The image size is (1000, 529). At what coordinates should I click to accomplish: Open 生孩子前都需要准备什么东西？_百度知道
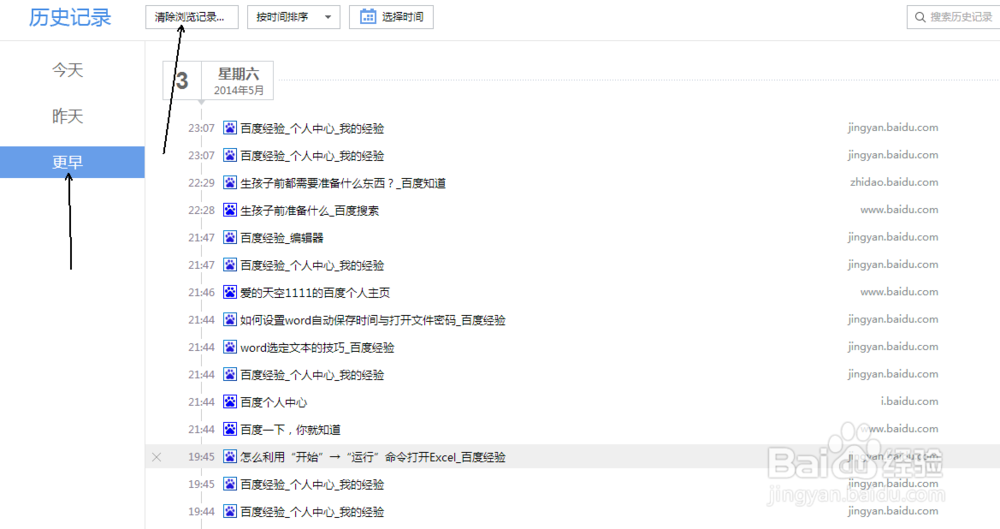(x=343, y=183)
